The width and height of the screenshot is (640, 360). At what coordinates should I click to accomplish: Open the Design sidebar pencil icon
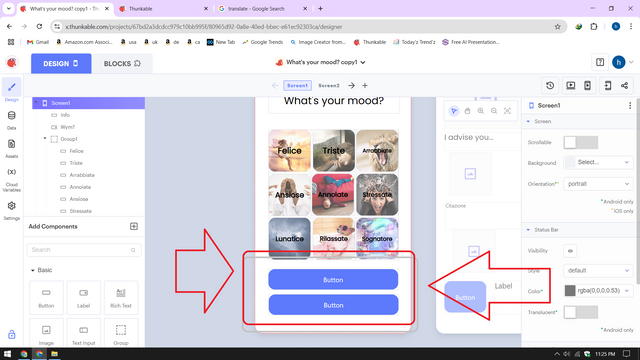coord(11,87)
